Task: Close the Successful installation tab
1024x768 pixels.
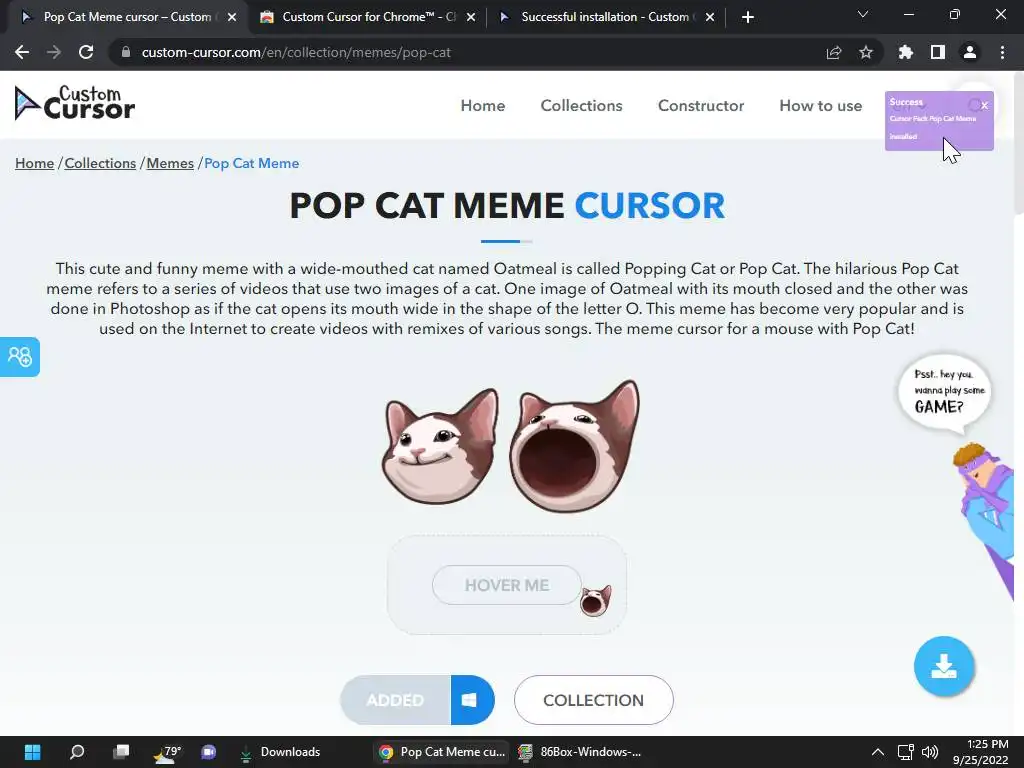Action: click(x=710, y=17)
